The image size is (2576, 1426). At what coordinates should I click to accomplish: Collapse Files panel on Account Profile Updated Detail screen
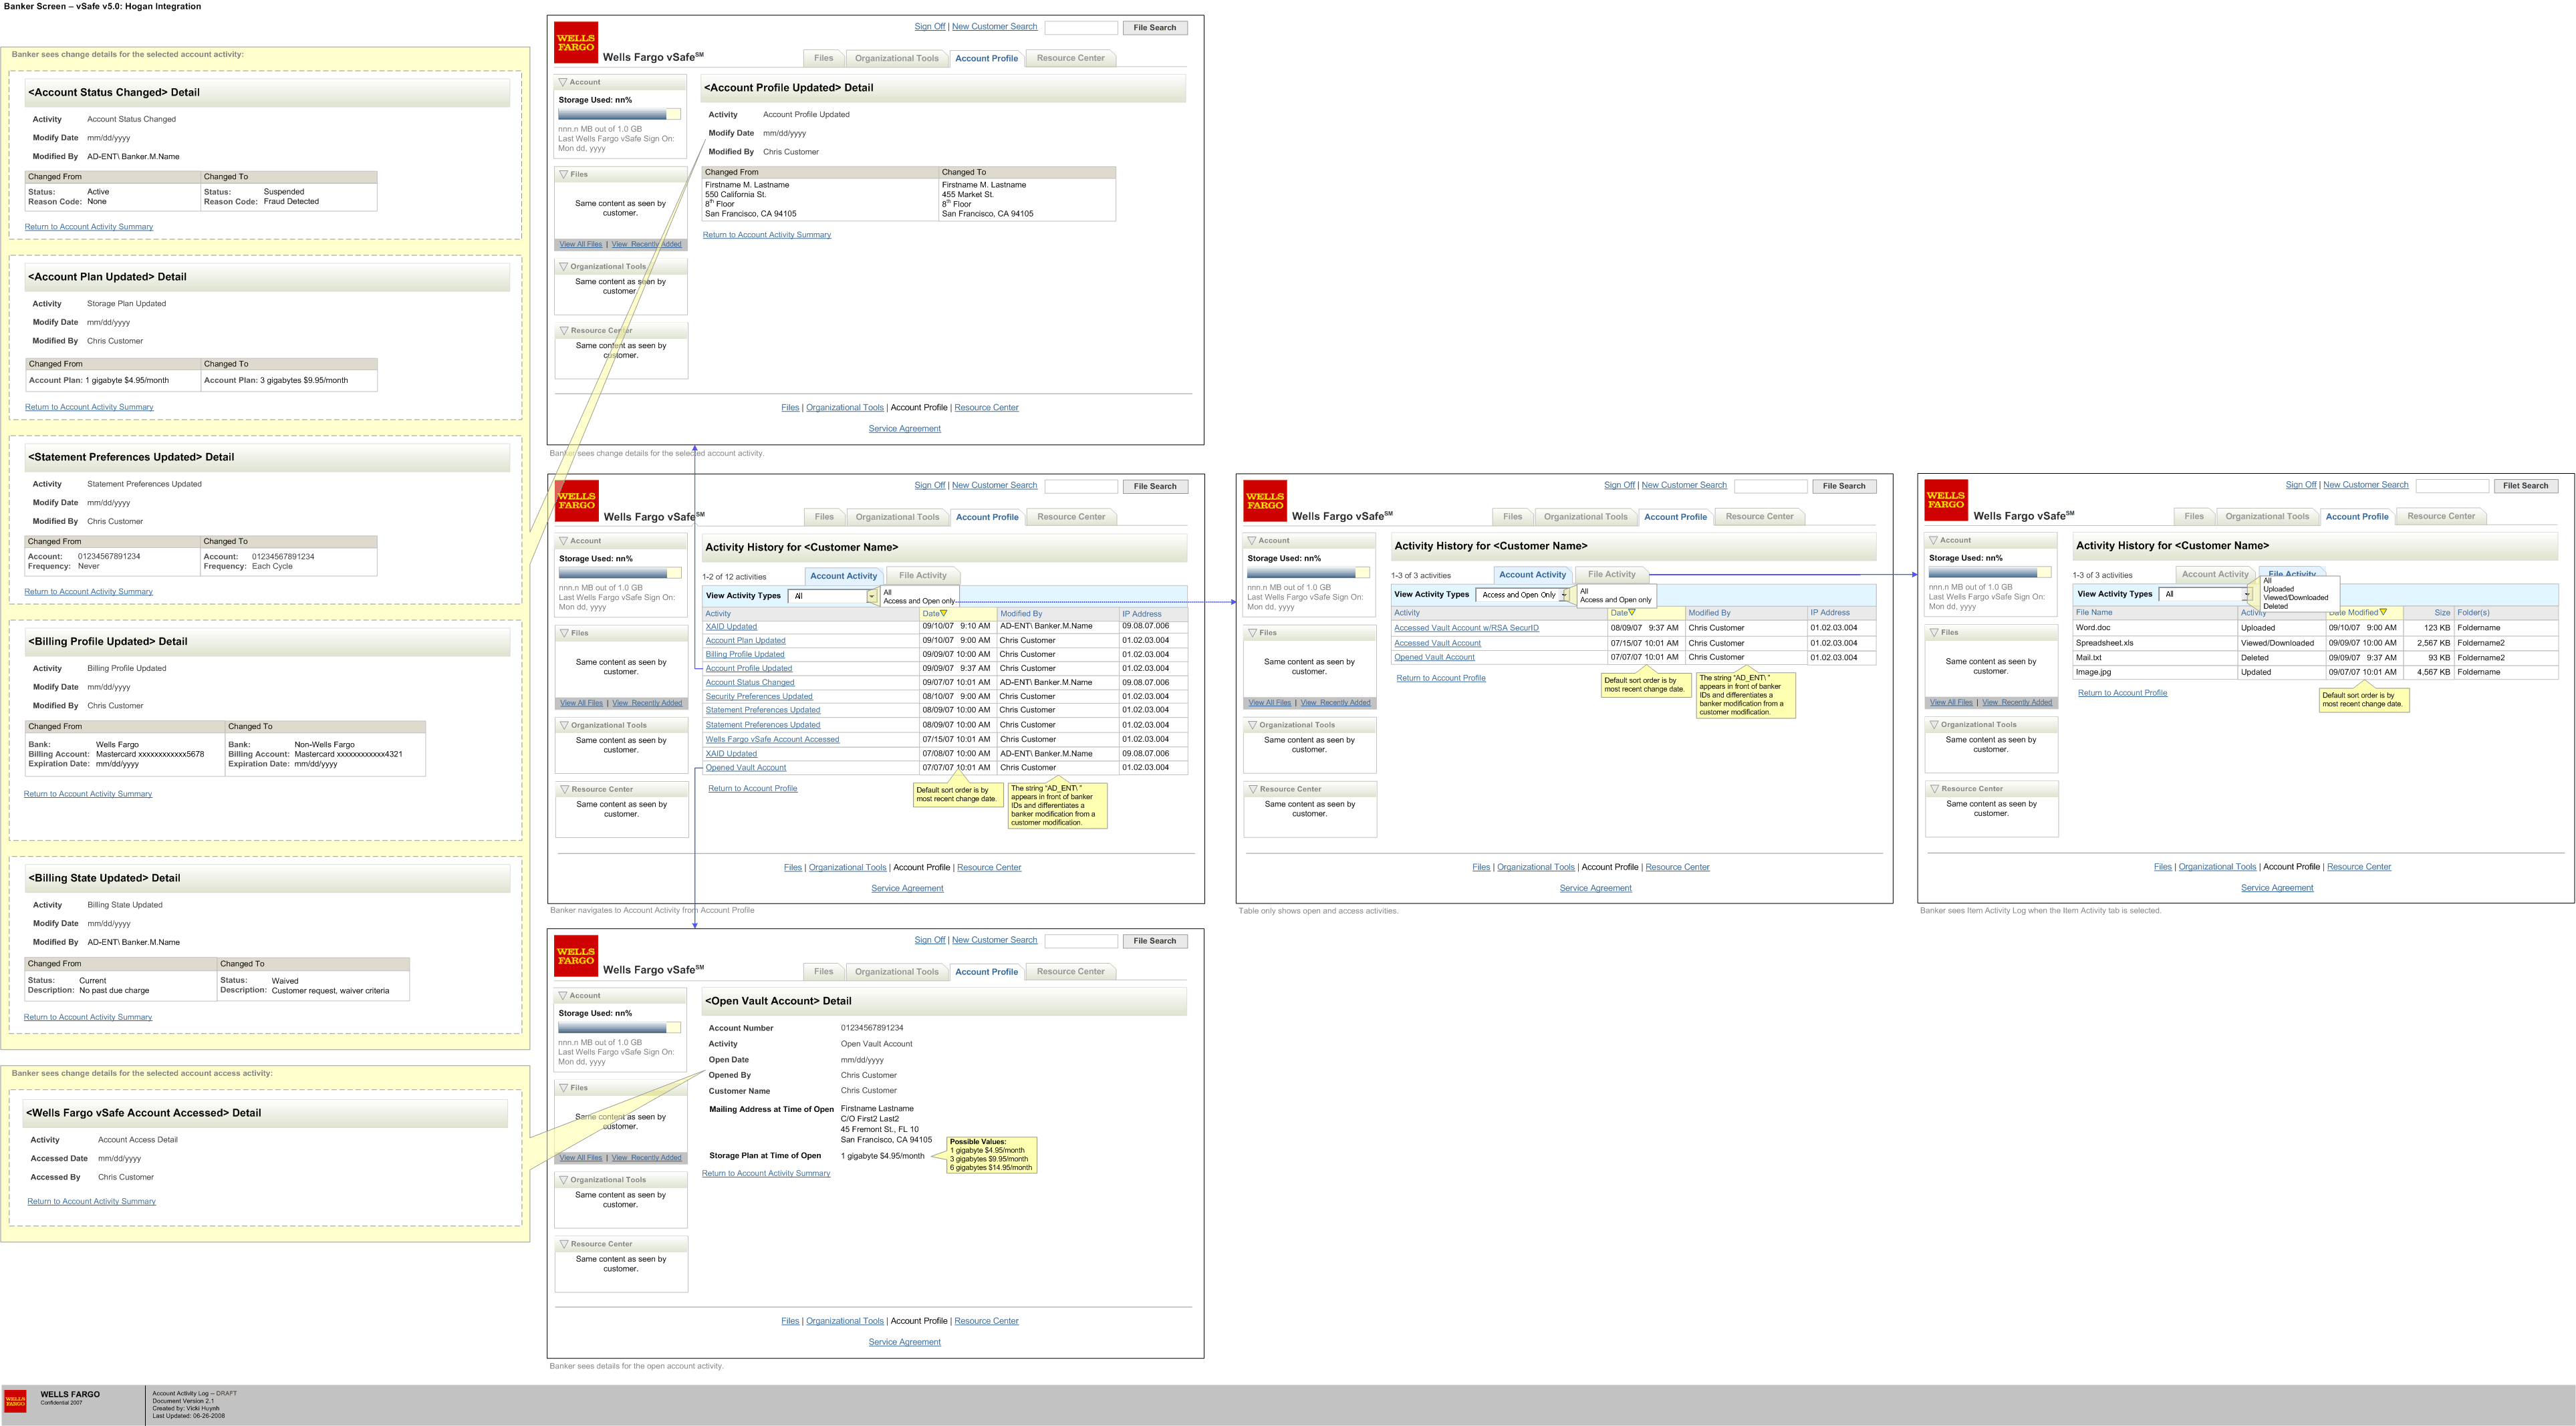pos(563,174)
